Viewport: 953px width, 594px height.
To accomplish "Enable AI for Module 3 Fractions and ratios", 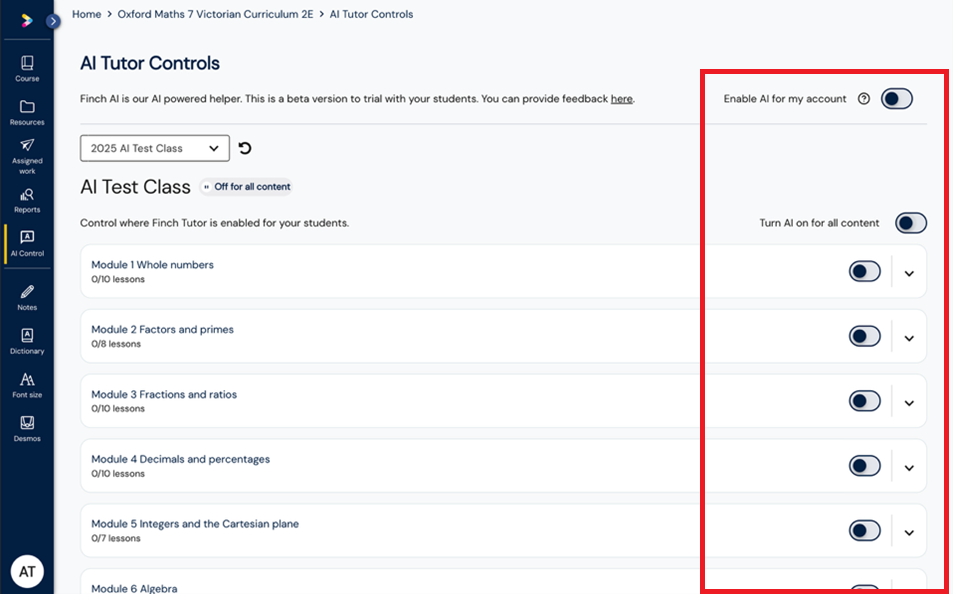I will click(x=864, y=401).
